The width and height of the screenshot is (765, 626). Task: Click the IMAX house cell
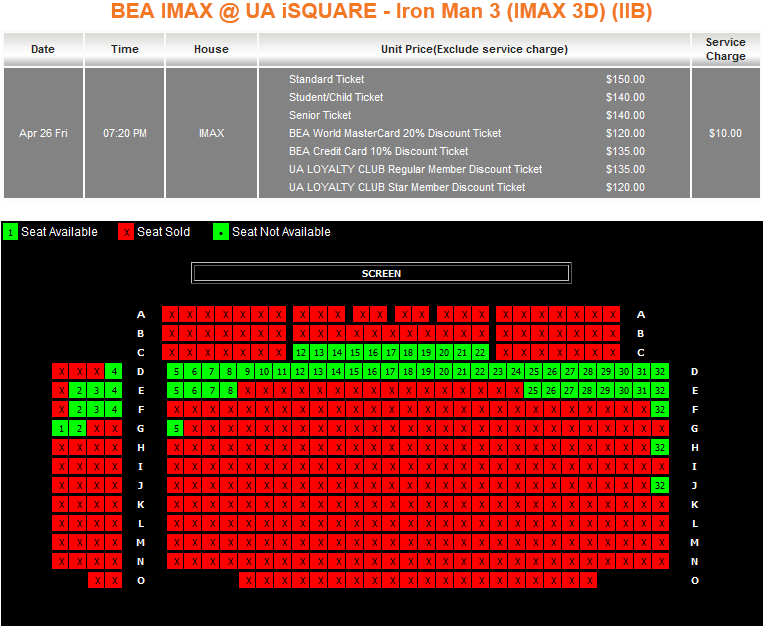tap(211, 133)
